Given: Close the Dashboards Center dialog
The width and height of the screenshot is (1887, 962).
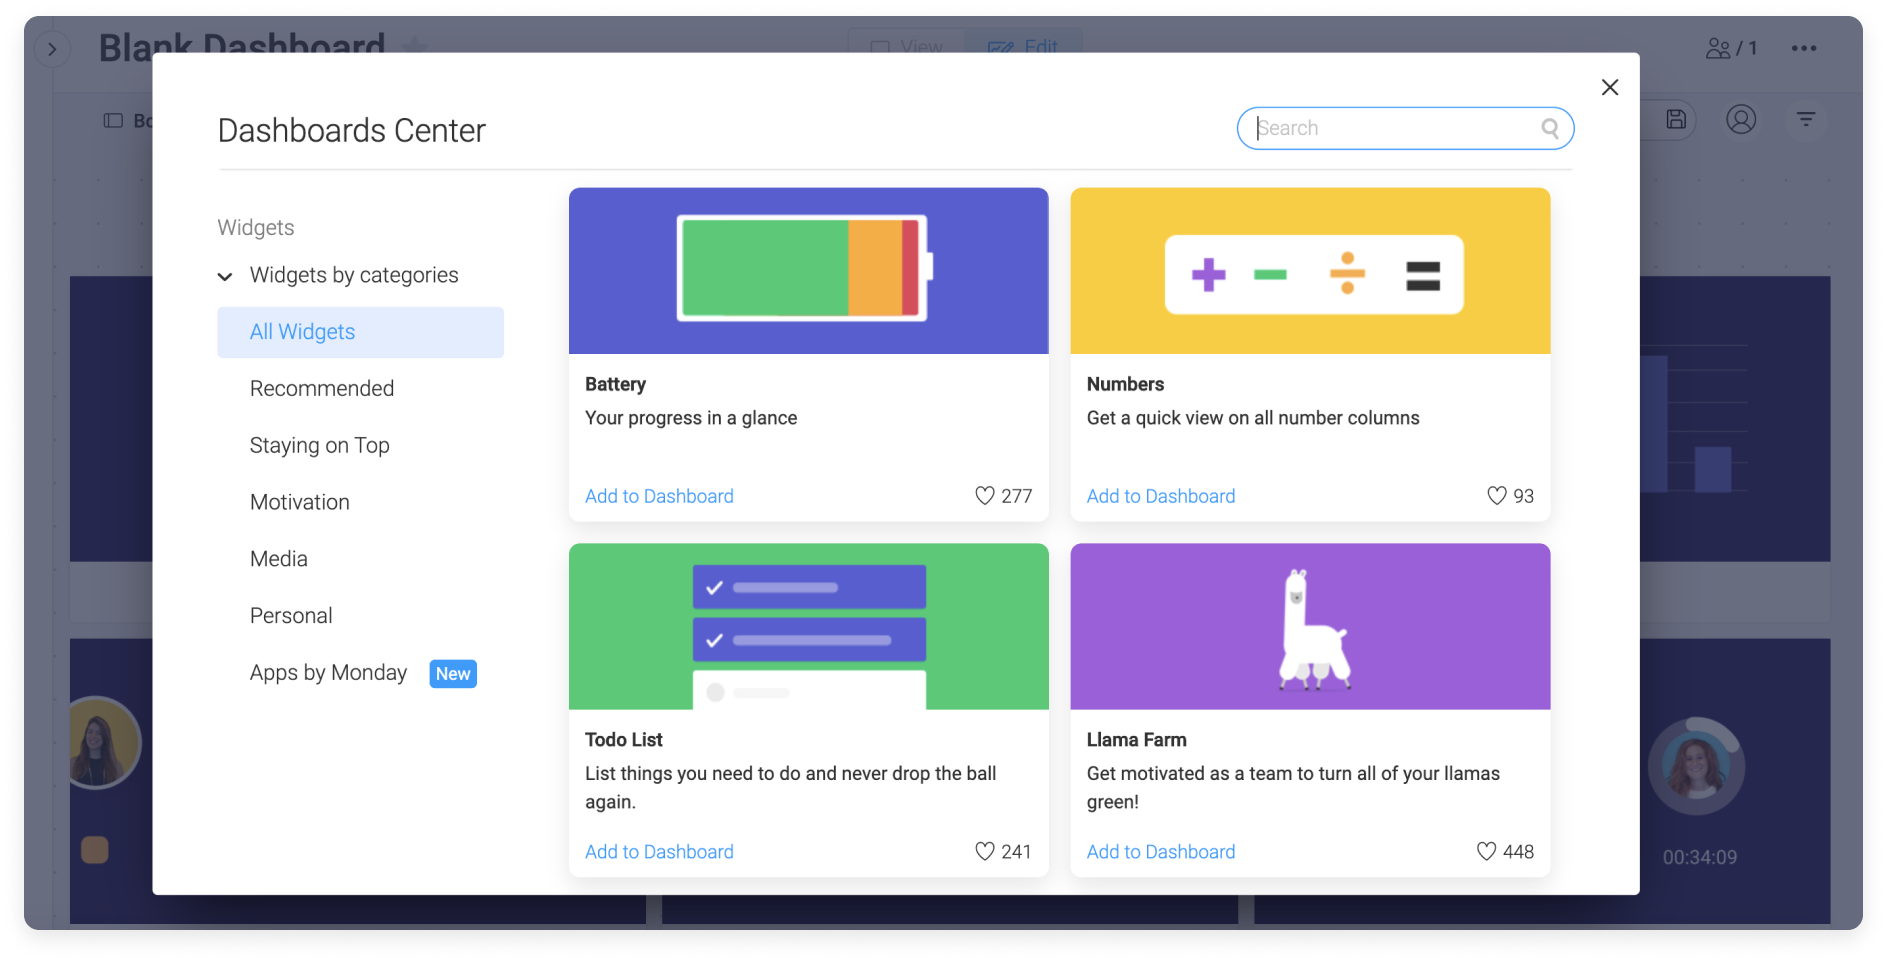Looking at the screenshot, I should click(x=1609, y=87).
